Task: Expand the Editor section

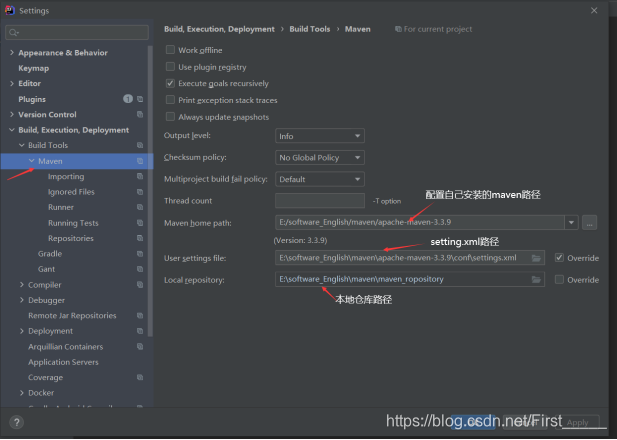Action: [x=12, y=83]
